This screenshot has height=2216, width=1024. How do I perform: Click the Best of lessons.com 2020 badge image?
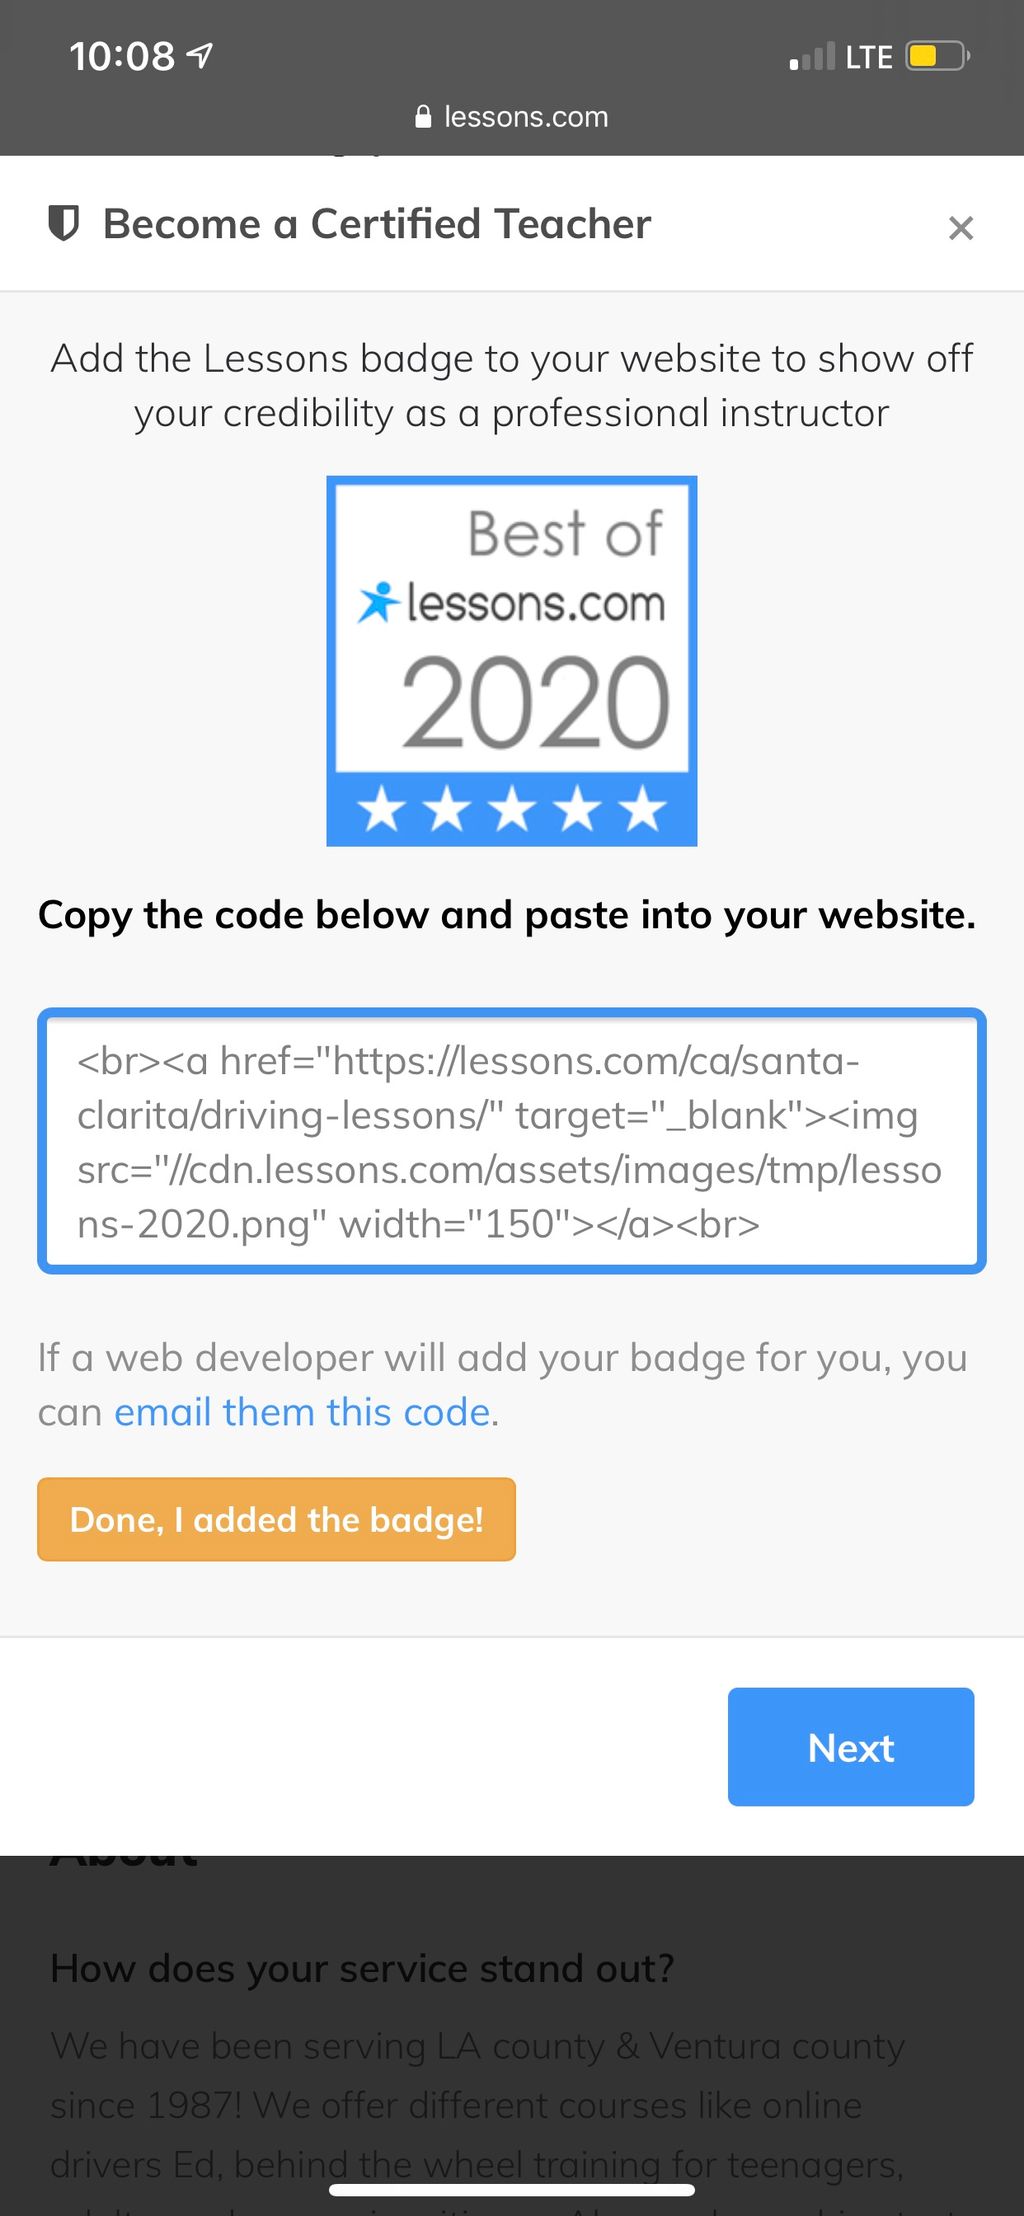pyautogui.click(x=512, y=661)
